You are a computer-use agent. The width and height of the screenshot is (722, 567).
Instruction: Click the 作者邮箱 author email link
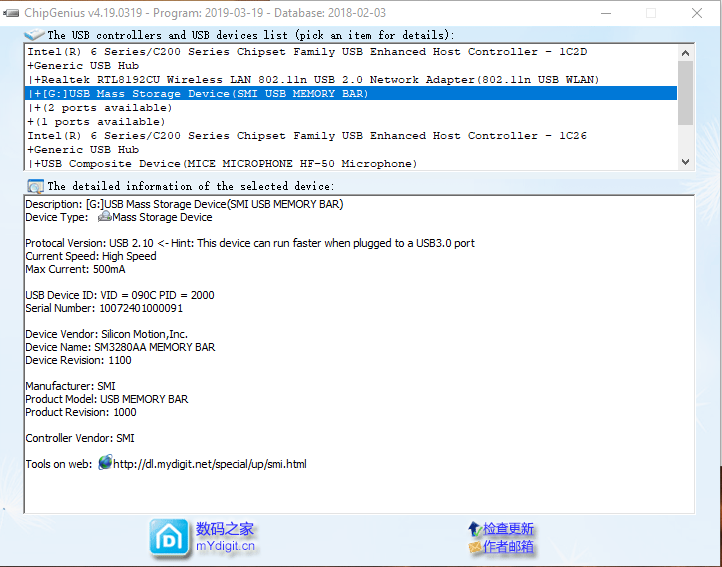(508, 547)
